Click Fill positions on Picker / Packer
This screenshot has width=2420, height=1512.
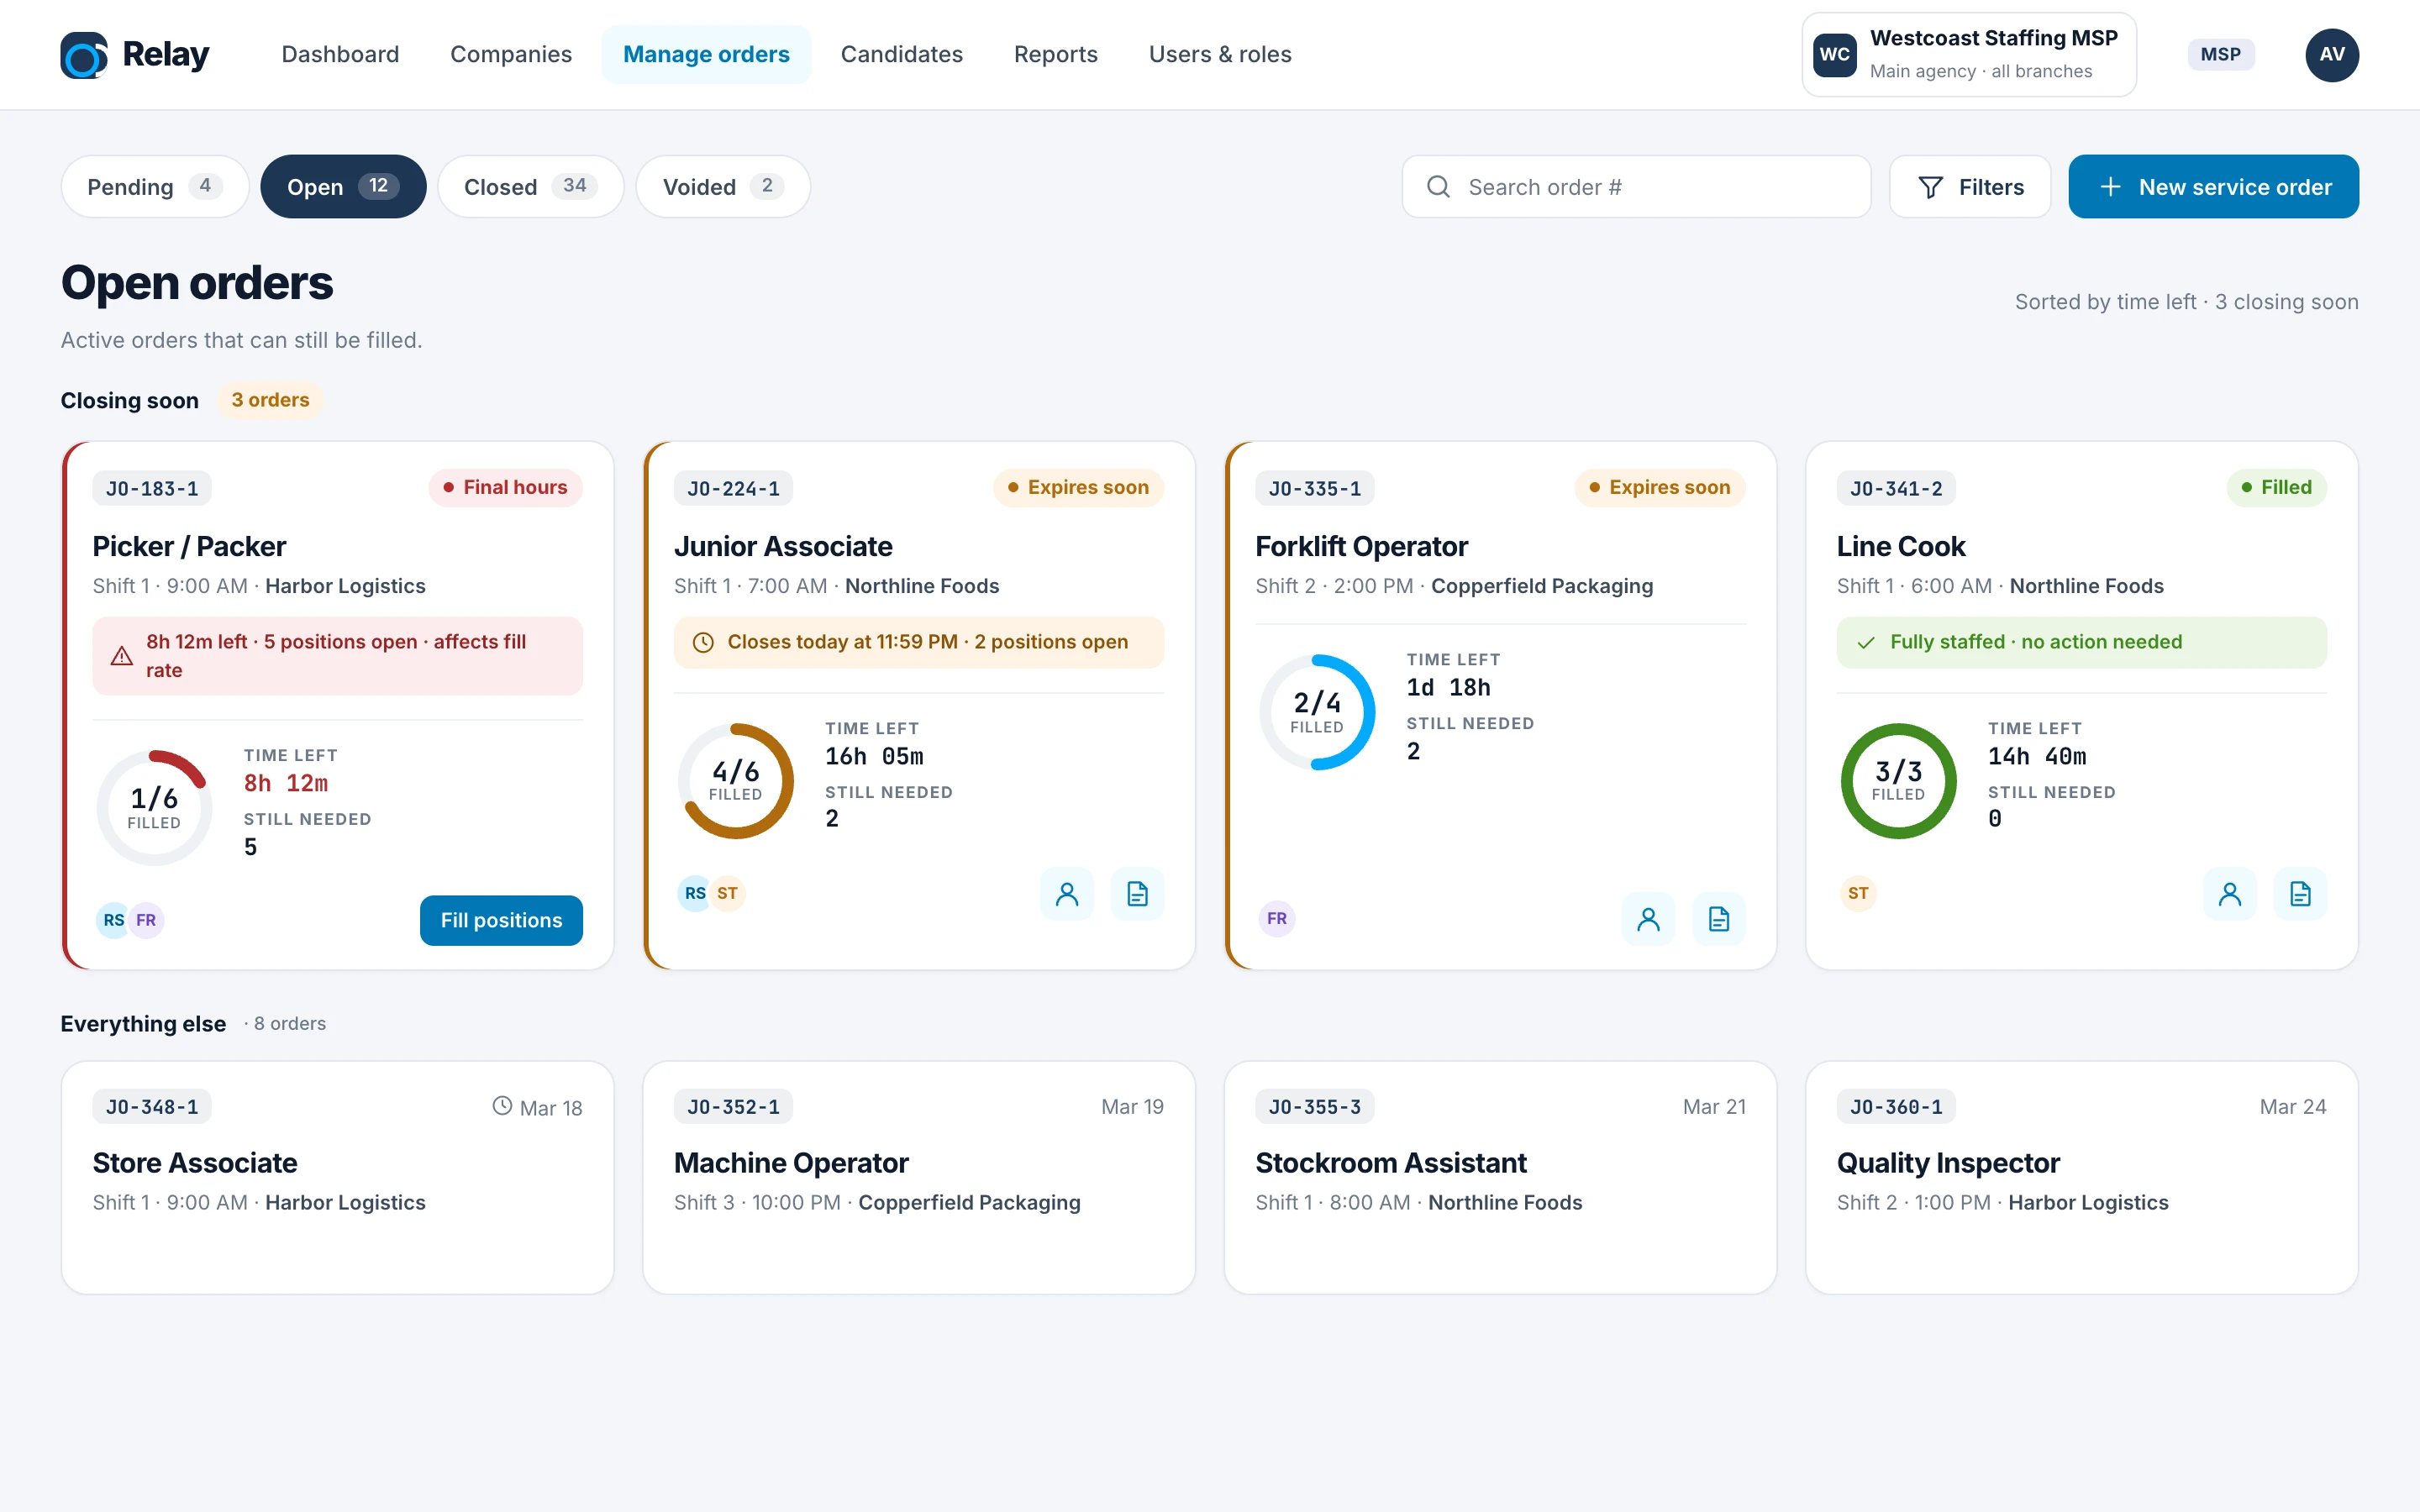pyautogui.click(x=501, y=920)
